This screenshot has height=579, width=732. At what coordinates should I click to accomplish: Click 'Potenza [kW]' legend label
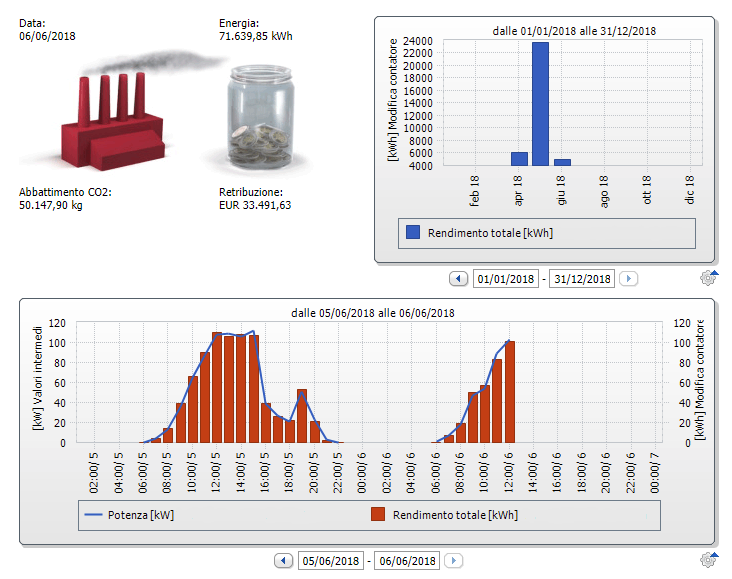tap(141, 515)
